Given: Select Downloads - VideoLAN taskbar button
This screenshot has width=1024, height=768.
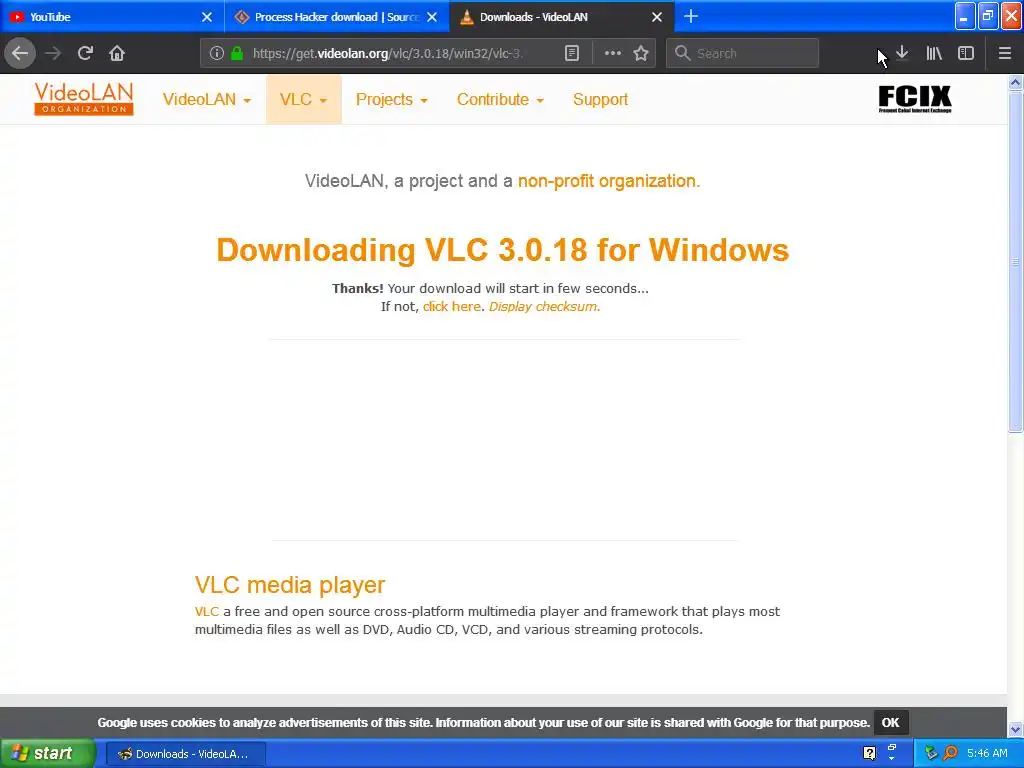Looking at the screenshot, I should point(185,754).
